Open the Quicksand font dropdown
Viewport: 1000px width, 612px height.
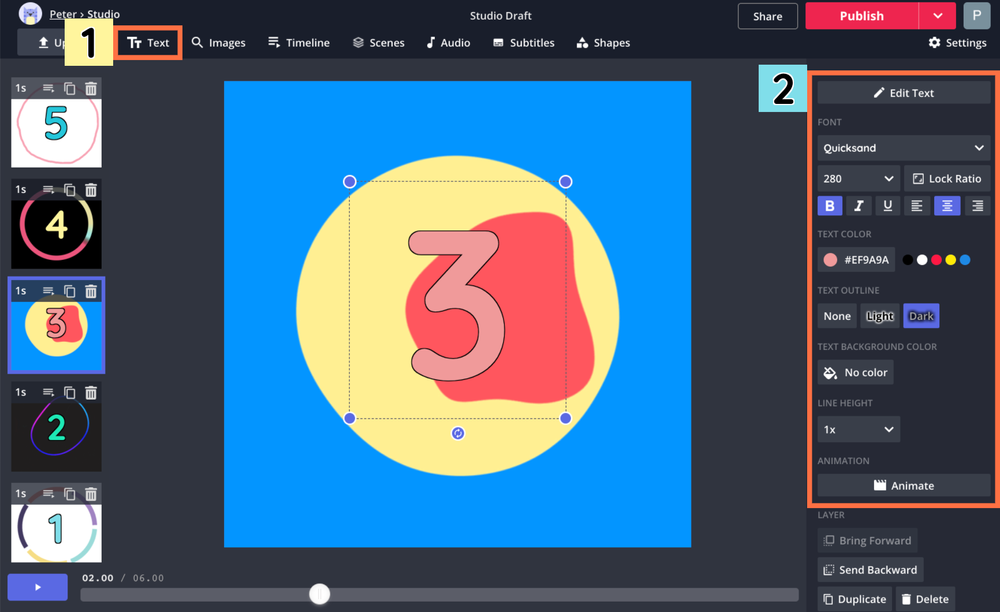click(903, 147)
